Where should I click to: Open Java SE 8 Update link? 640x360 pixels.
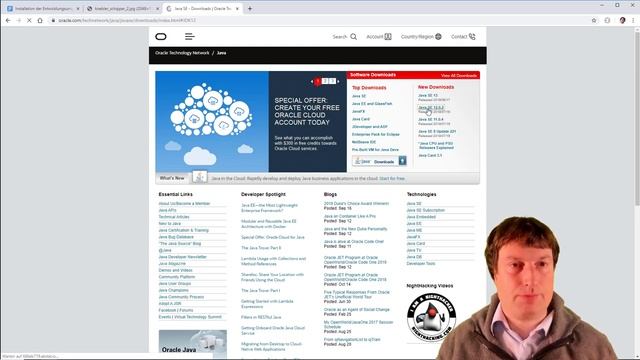[x=437, y=131]
